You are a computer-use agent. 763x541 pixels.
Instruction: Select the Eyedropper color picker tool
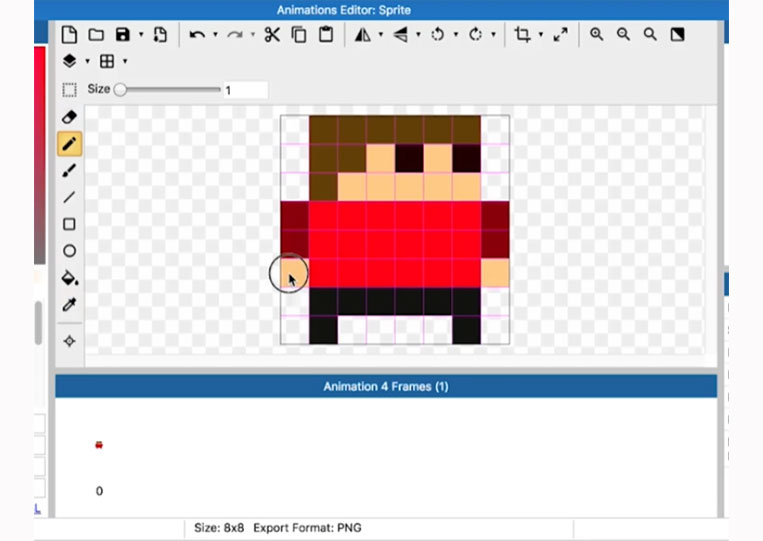pyautogui.click(x=69, y=305)
